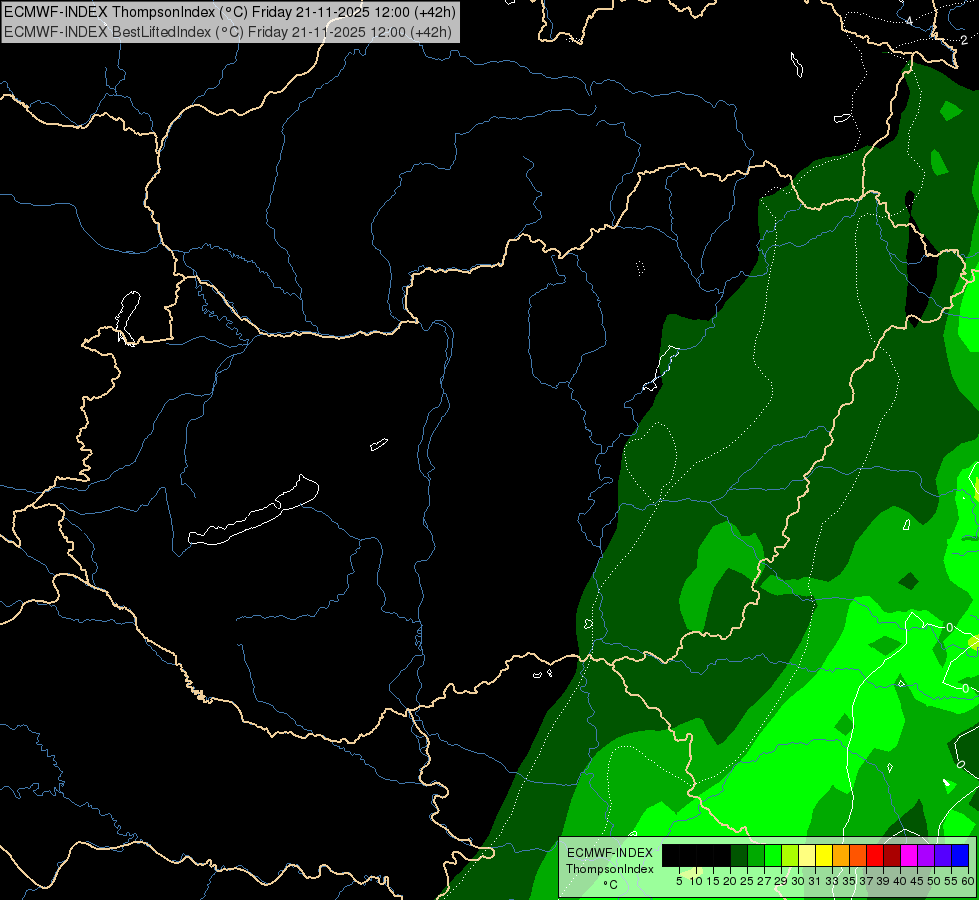Click legend scale value 45
This screenshot has height=900, width=979.
[x=917, y=881]
